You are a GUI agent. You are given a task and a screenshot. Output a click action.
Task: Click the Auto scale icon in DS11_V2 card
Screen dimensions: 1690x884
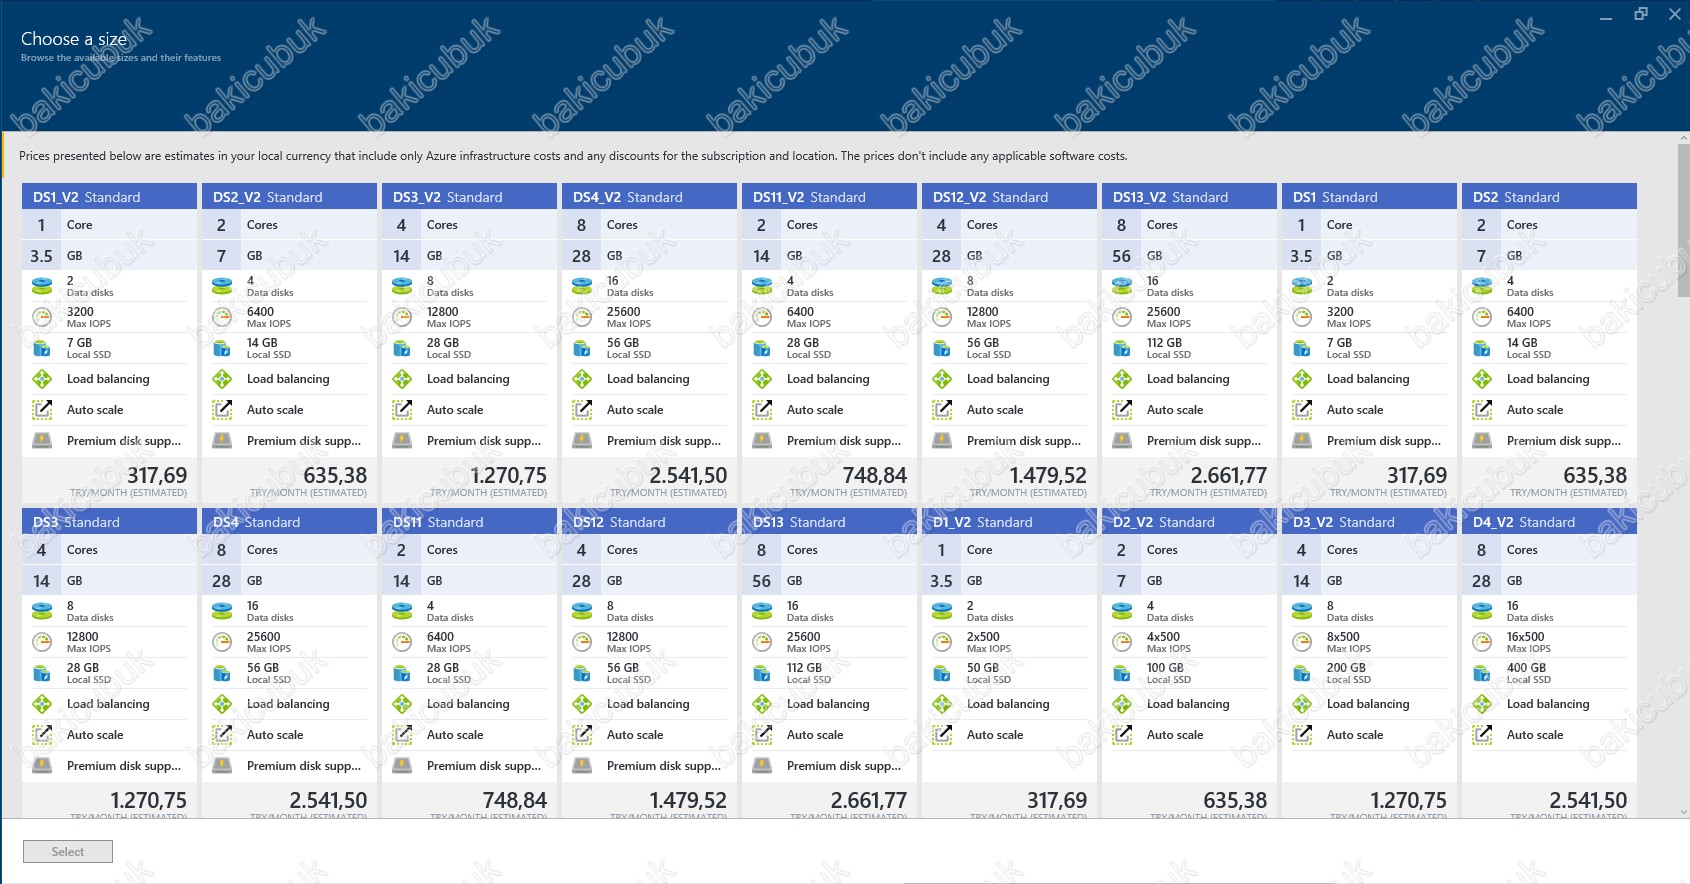click(762, 409)
